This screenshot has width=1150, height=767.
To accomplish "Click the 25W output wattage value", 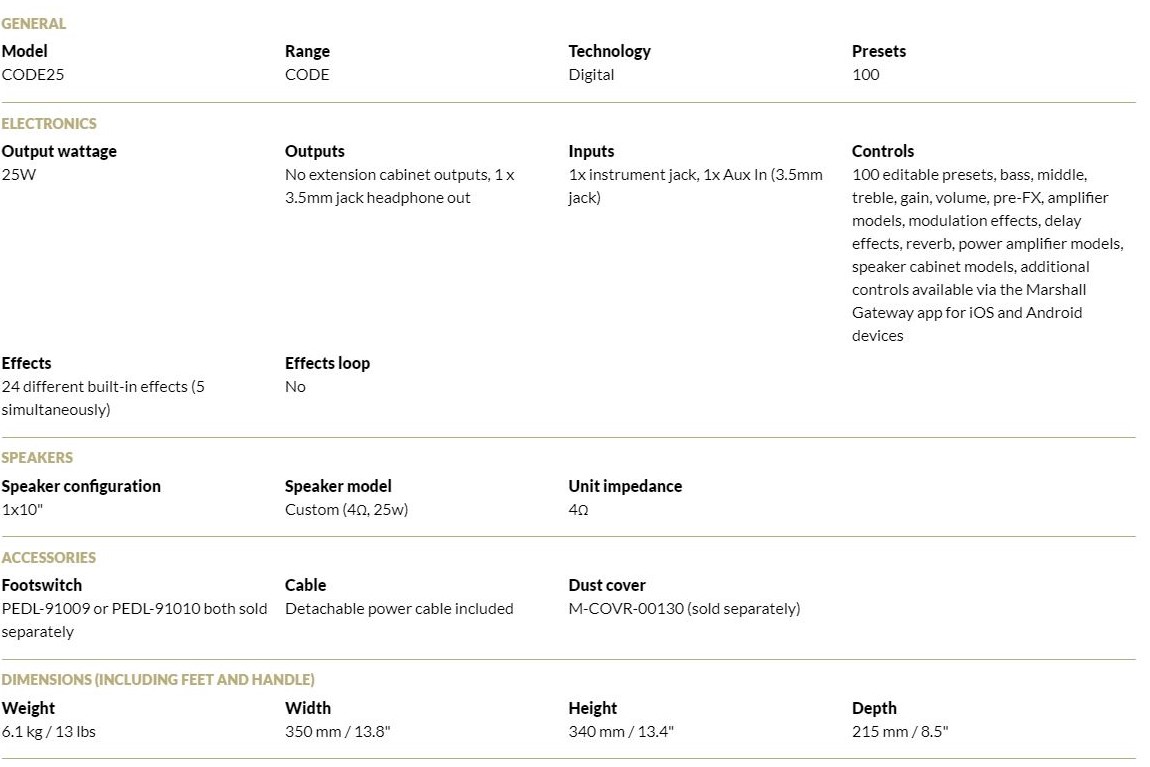I will tap(17, 175).
